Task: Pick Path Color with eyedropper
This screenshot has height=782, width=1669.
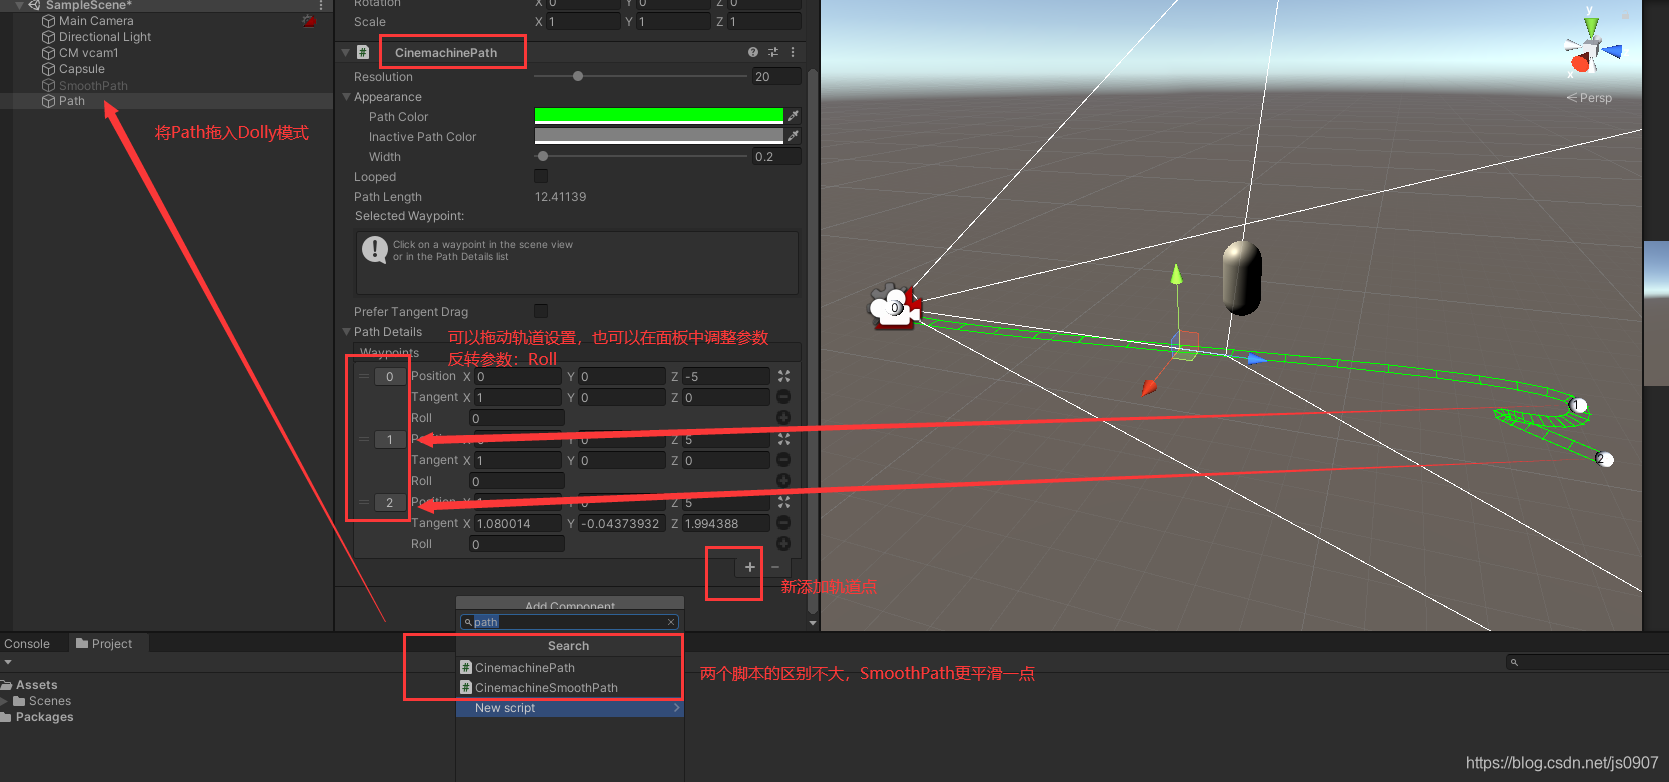Action: tap(793, 116)
